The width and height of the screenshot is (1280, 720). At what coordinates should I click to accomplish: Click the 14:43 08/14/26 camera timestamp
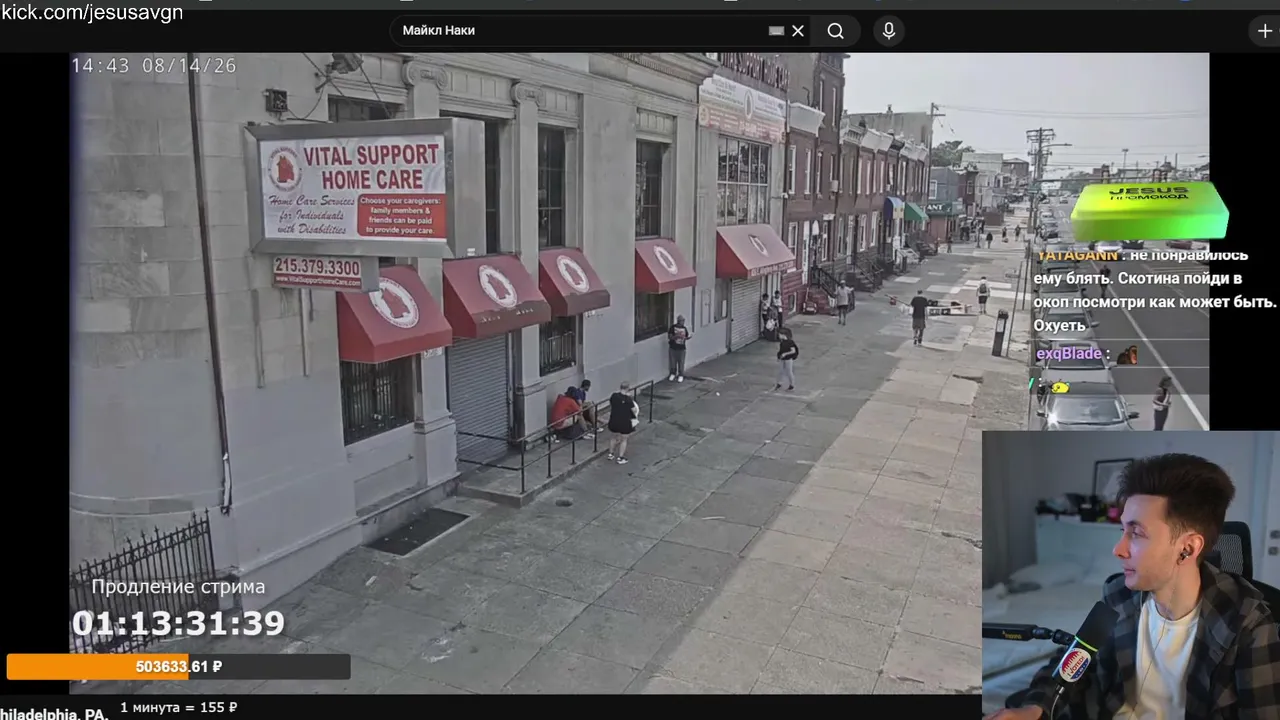pos(154,66)
